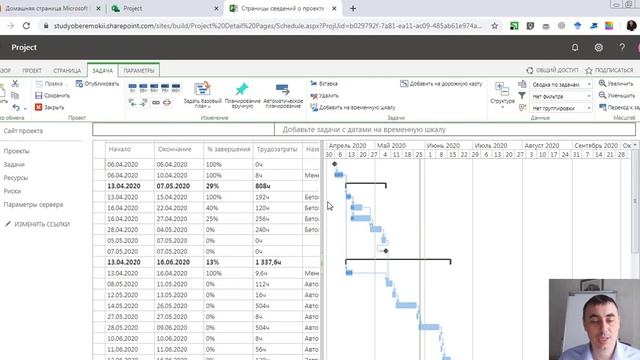Go to Проекты in the sidebar
640x360 pixels.
click(x=16, y=151)
